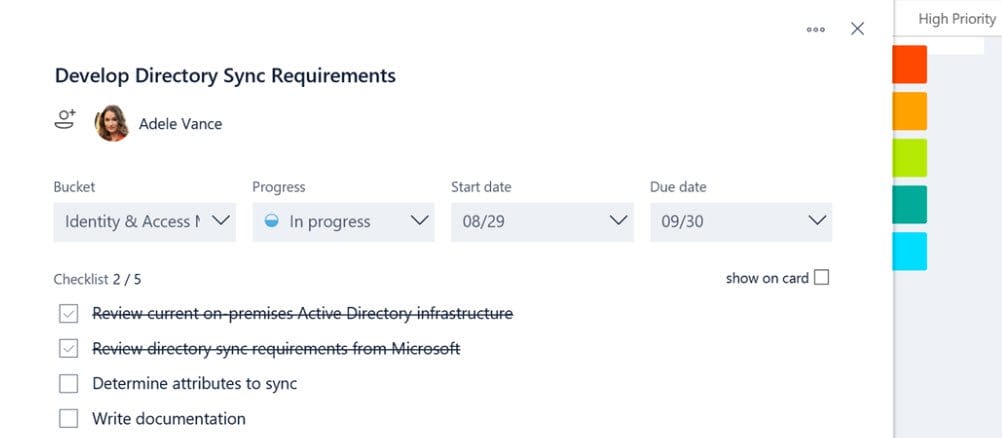Screen dimensions: 1002x438
Task: Click Adele Vance's profile picture
Action: pos(112,124)
